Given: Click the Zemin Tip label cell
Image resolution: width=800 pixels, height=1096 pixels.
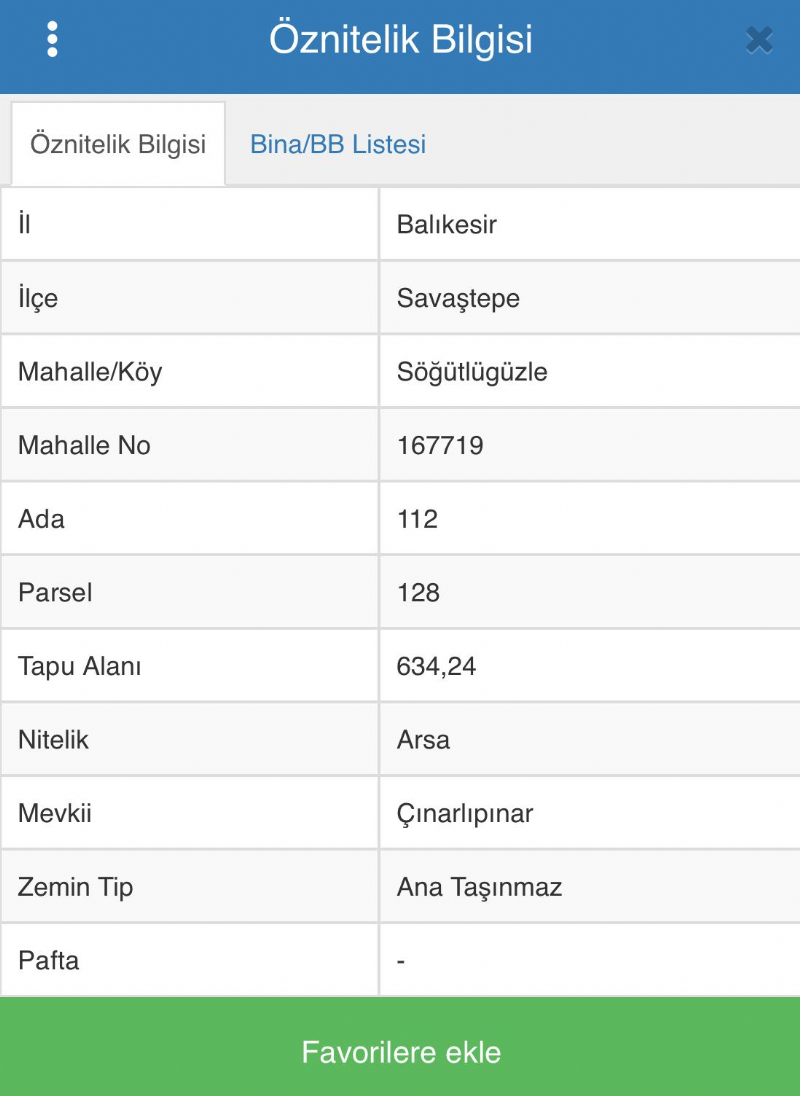Looking at the screenshot, I should (76, 887).
